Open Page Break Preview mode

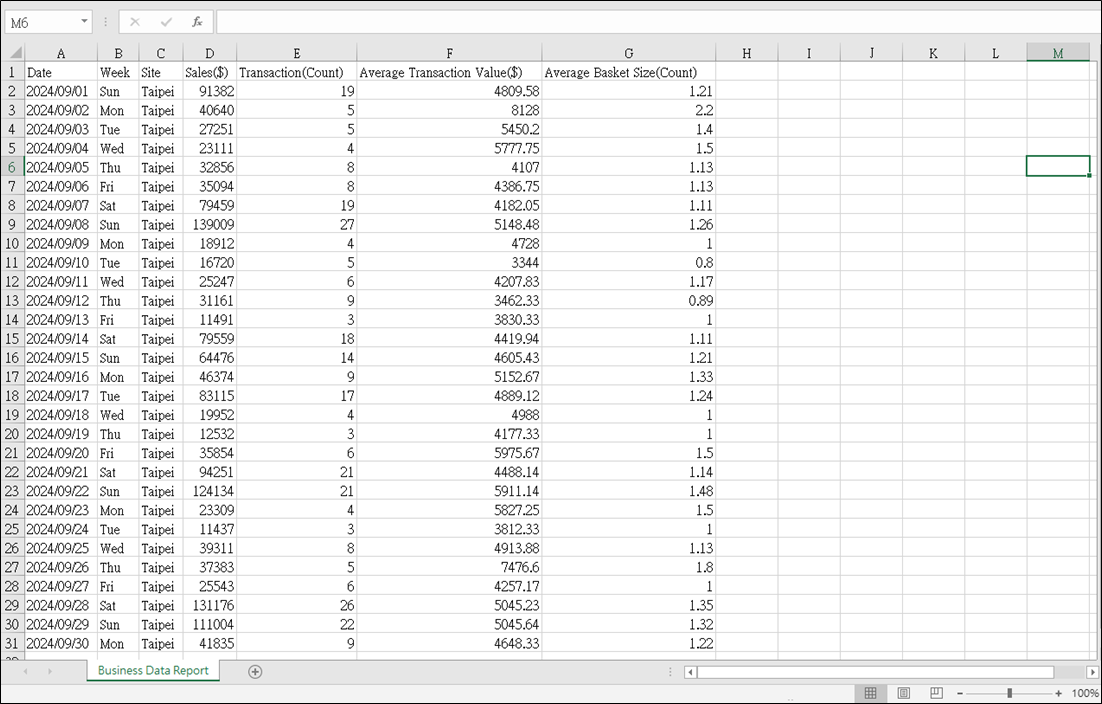tap(935, 693)
